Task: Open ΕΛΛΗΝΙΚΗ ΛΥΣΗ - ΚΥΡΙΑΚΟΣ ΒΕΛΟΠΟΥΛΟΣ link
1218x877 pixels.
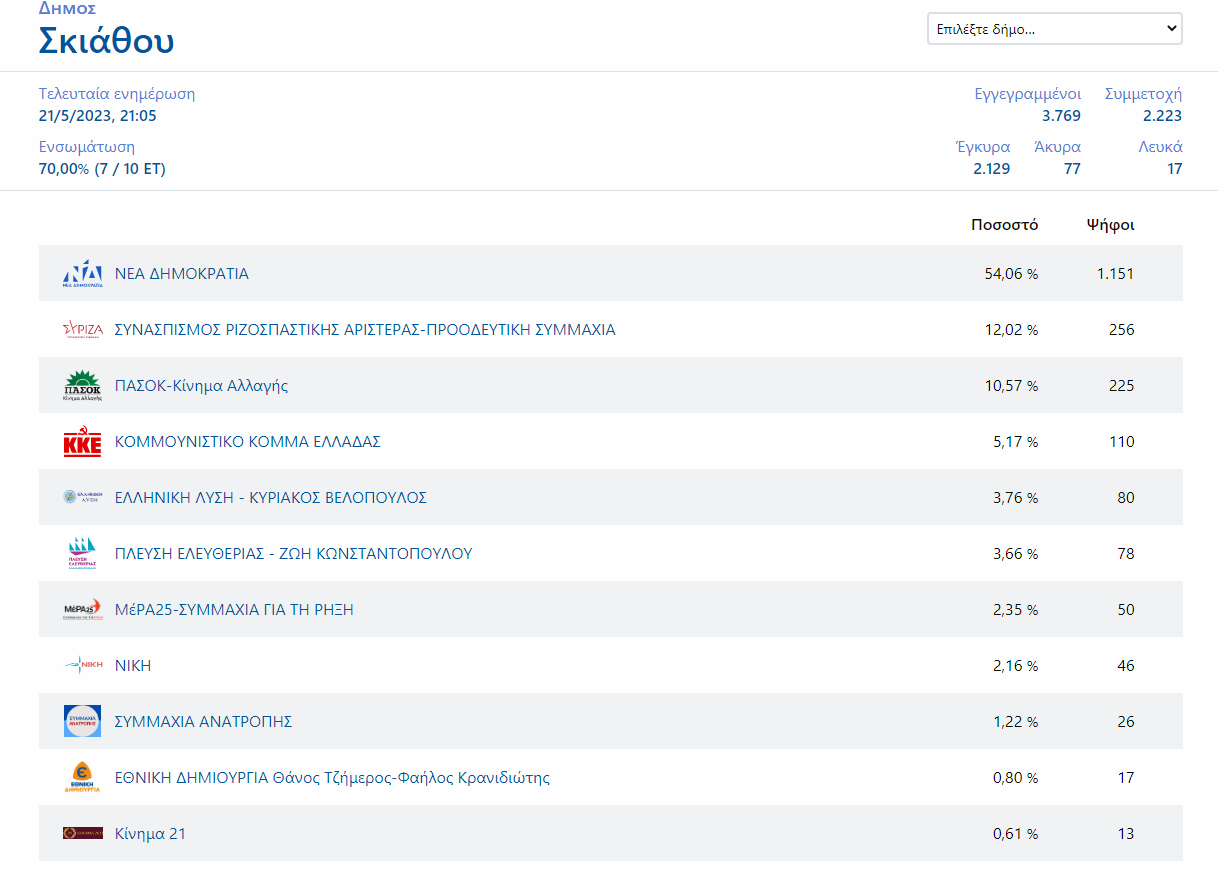Action: [x=271, y=498]
